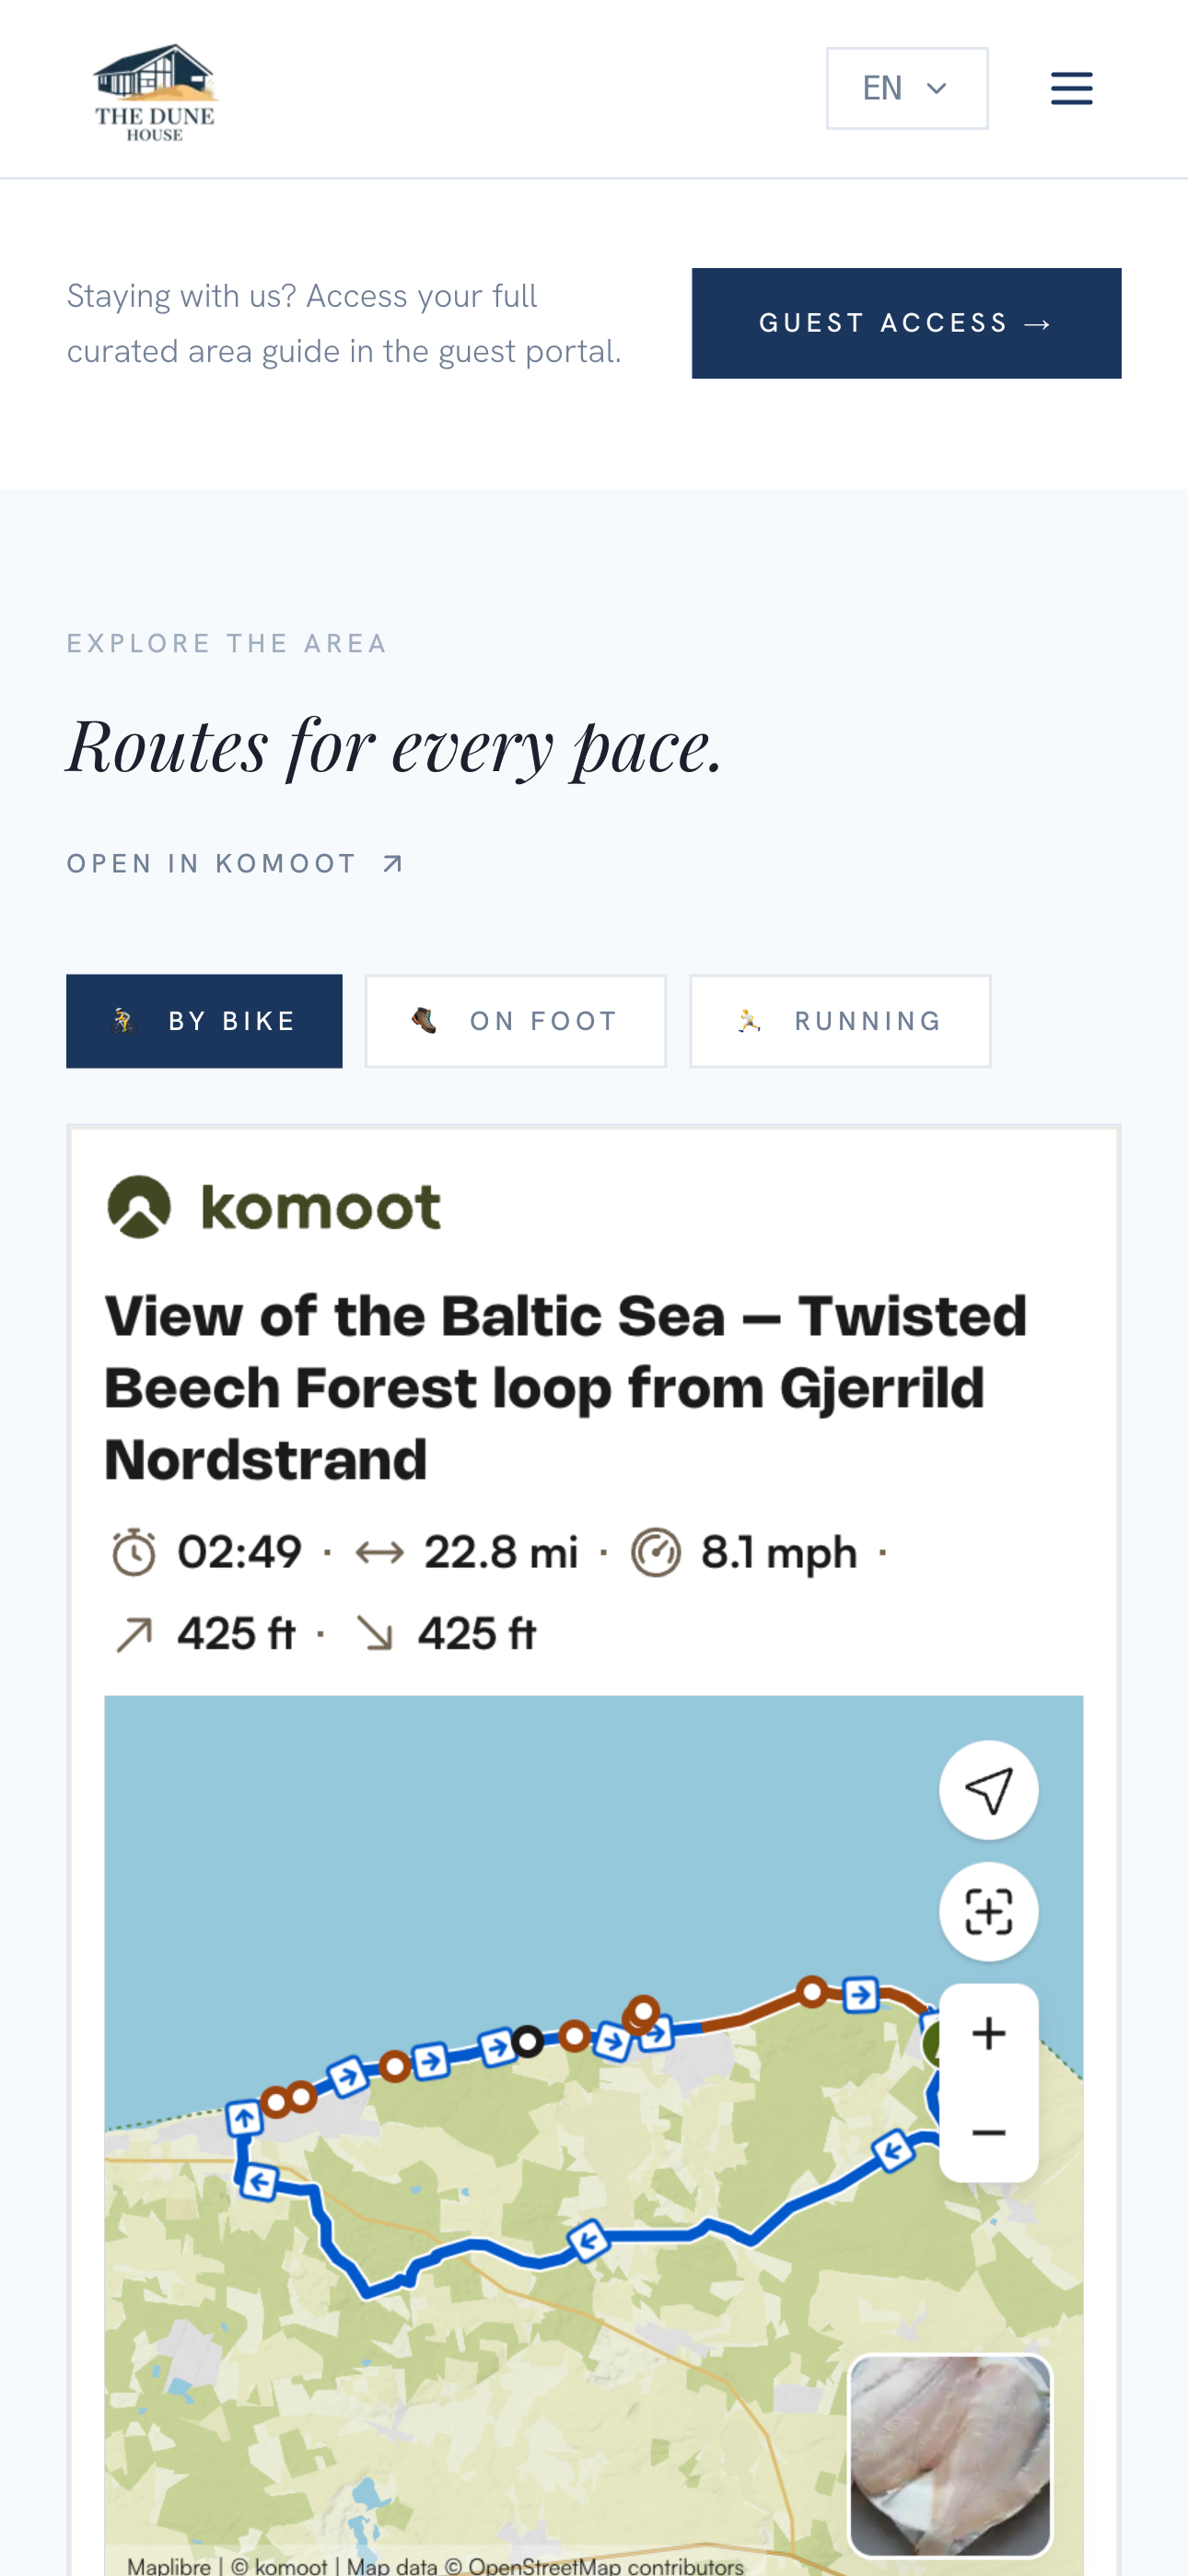Click the OpenStreetMap contributors attribution

tap(606, 2566)
